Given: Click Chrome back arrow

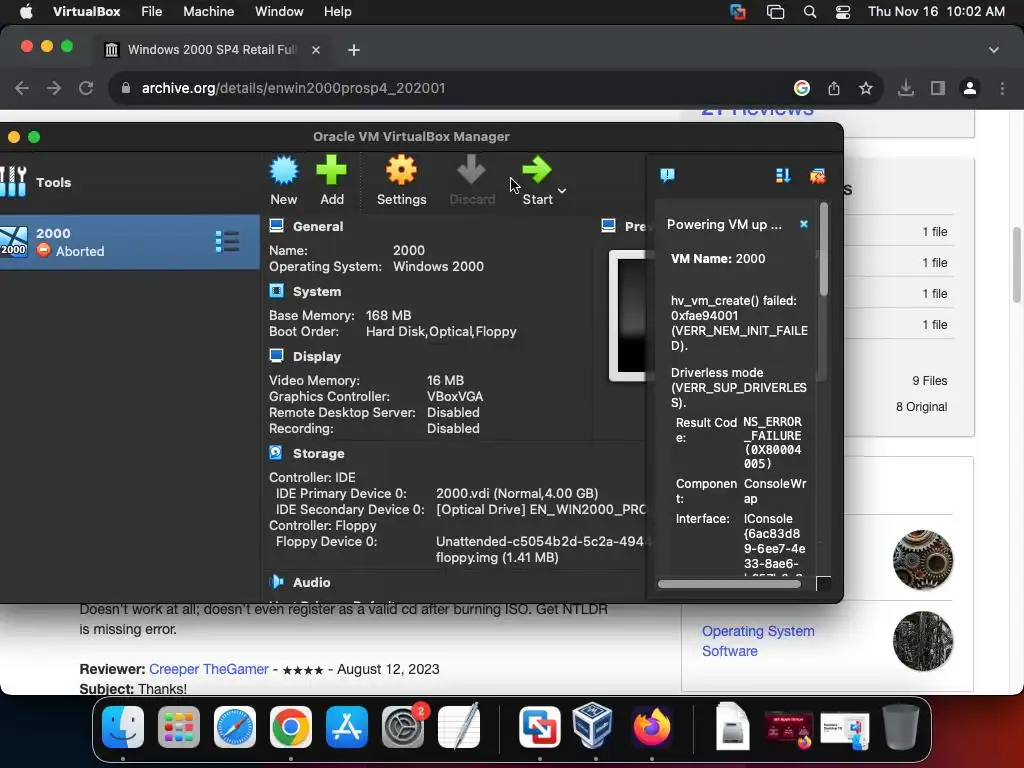Looking at the screenshot, I should point(22,88).
